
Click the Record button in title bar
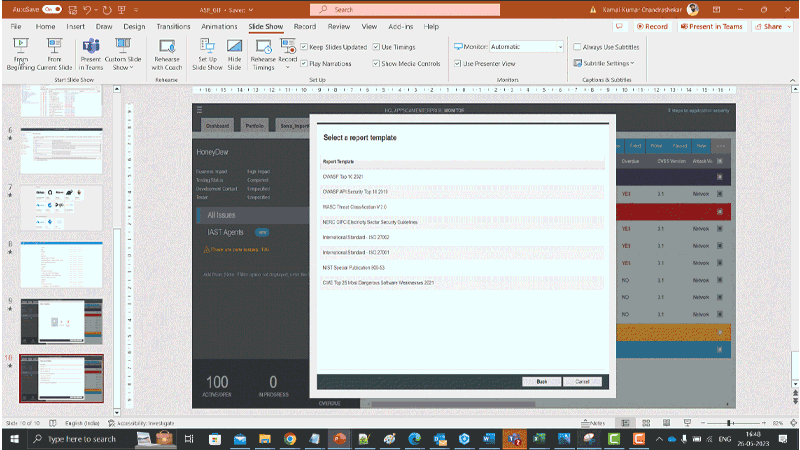(x=653, y=26)
